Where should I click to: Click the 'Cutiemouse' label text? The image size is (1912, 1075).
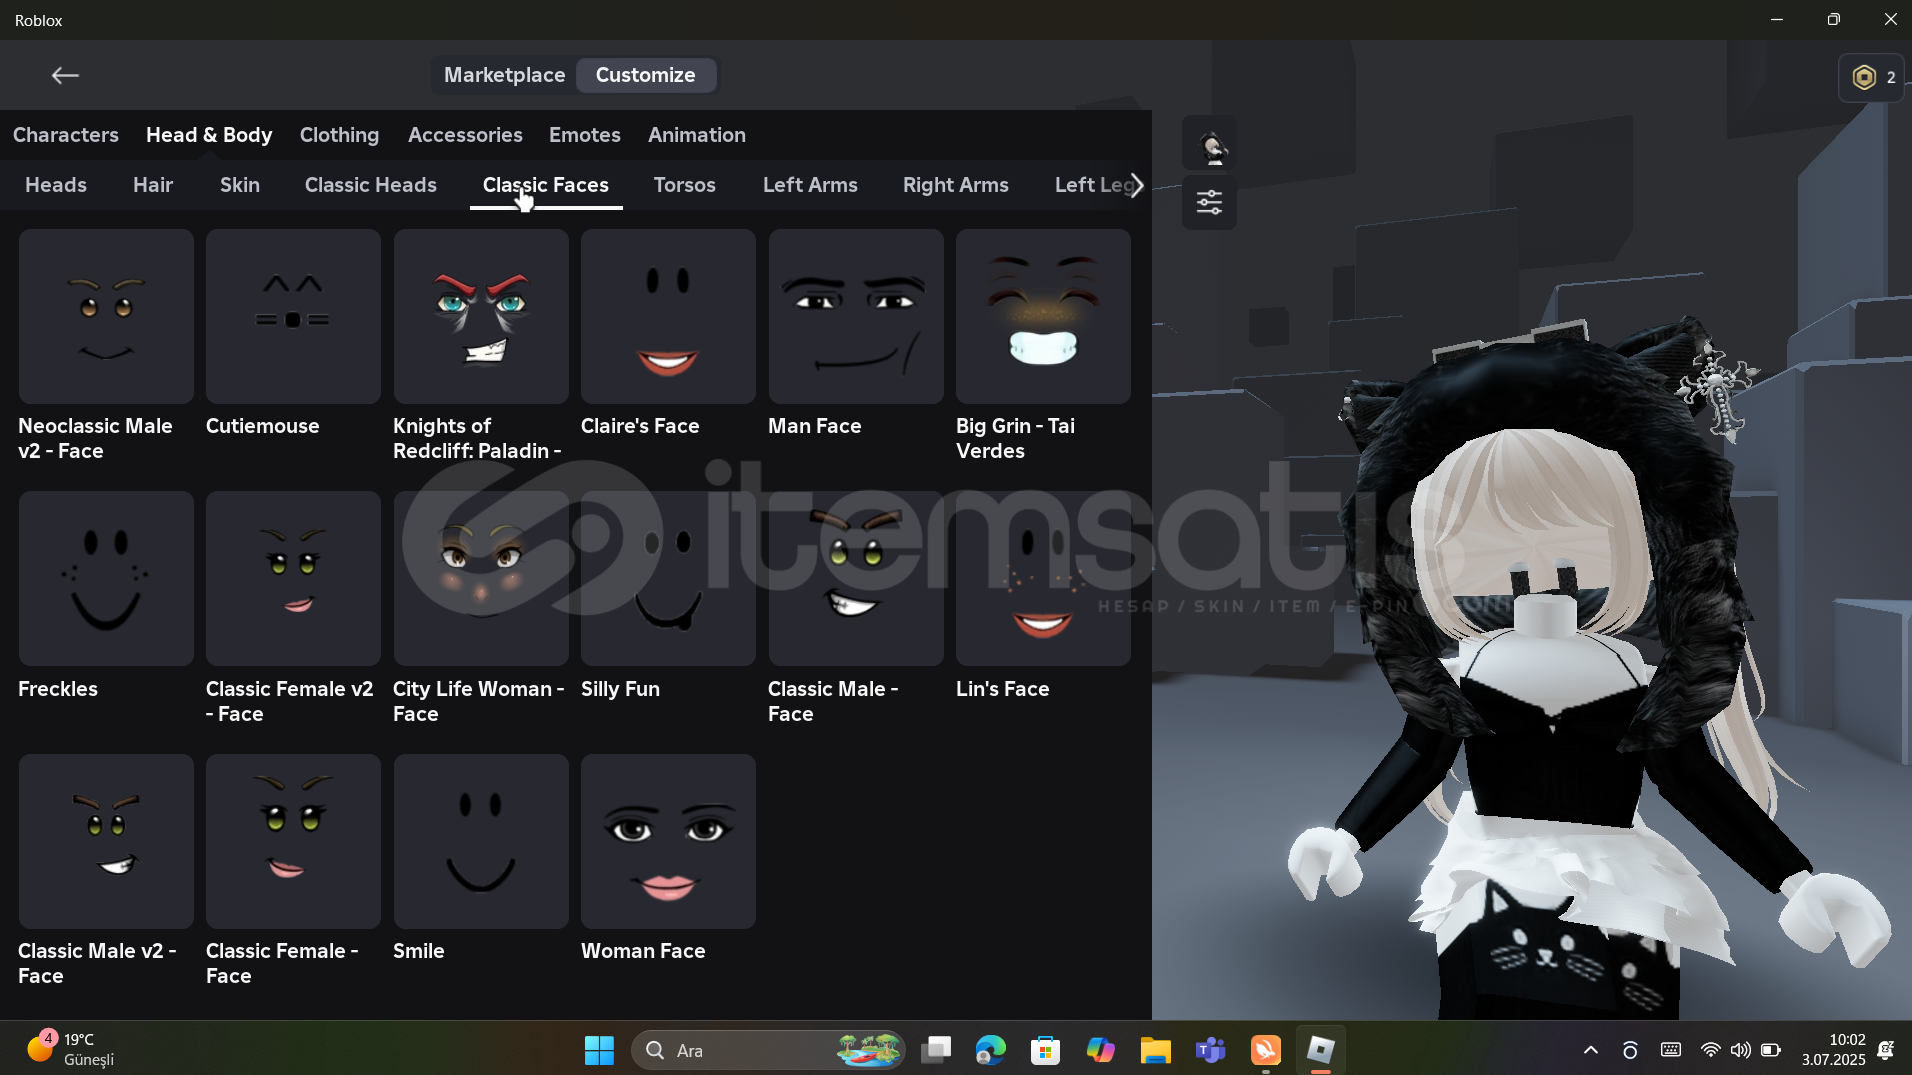262,426
